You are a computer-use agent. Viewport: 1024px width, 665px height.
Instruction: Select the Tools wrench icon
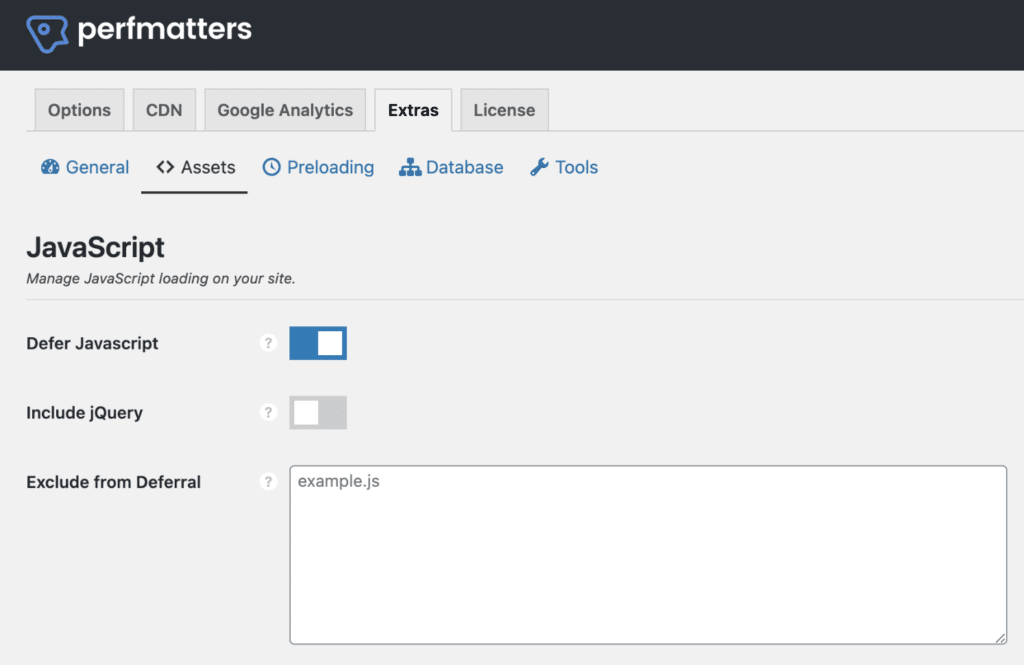(539, 167)
